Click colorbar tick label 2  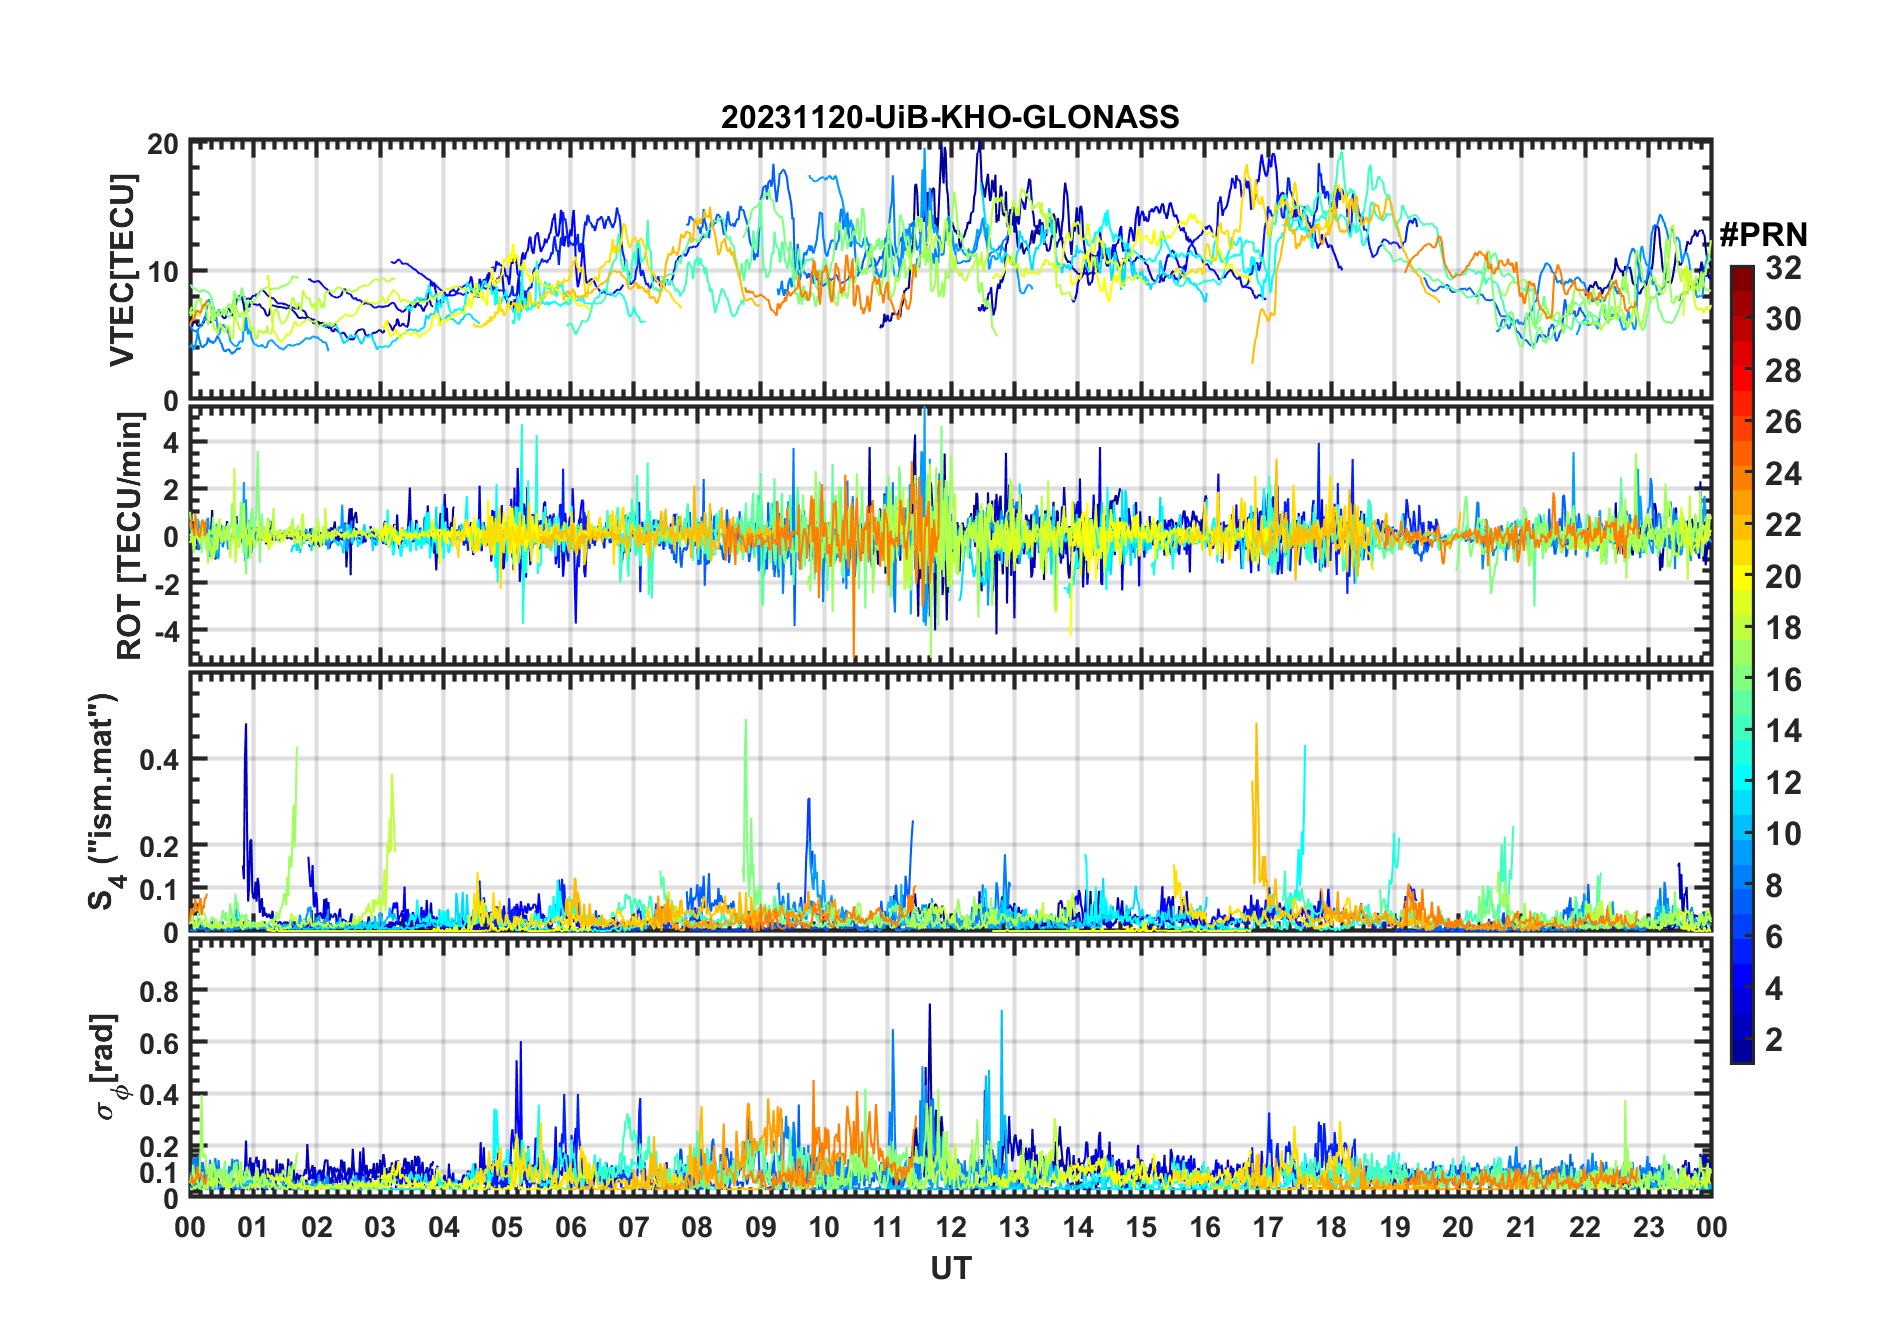pyautogui.click(x=1774, y=1040)
